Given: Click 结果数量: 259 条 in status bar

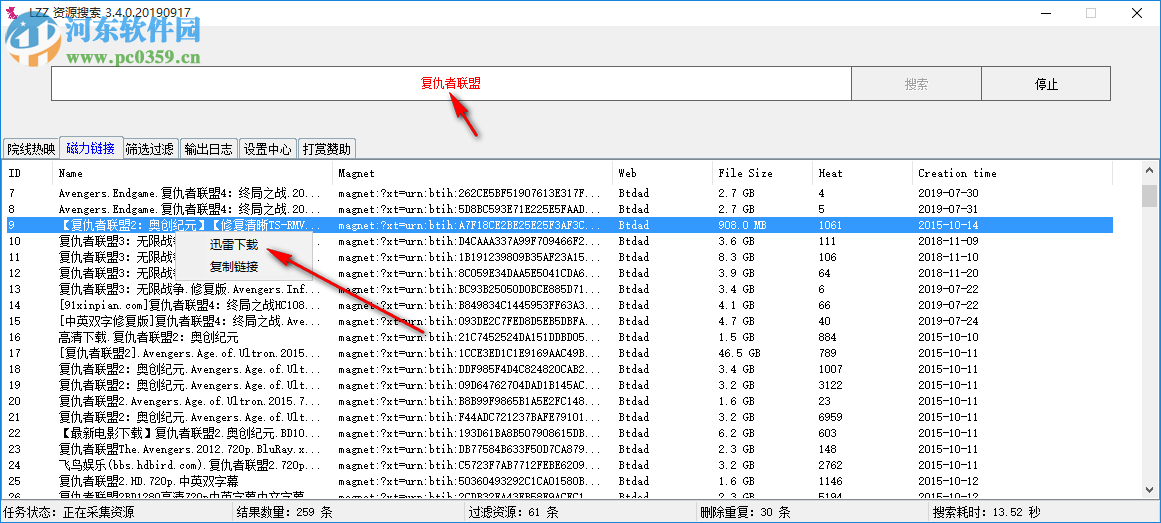Looking at the screenshot, I should point(284,512).
